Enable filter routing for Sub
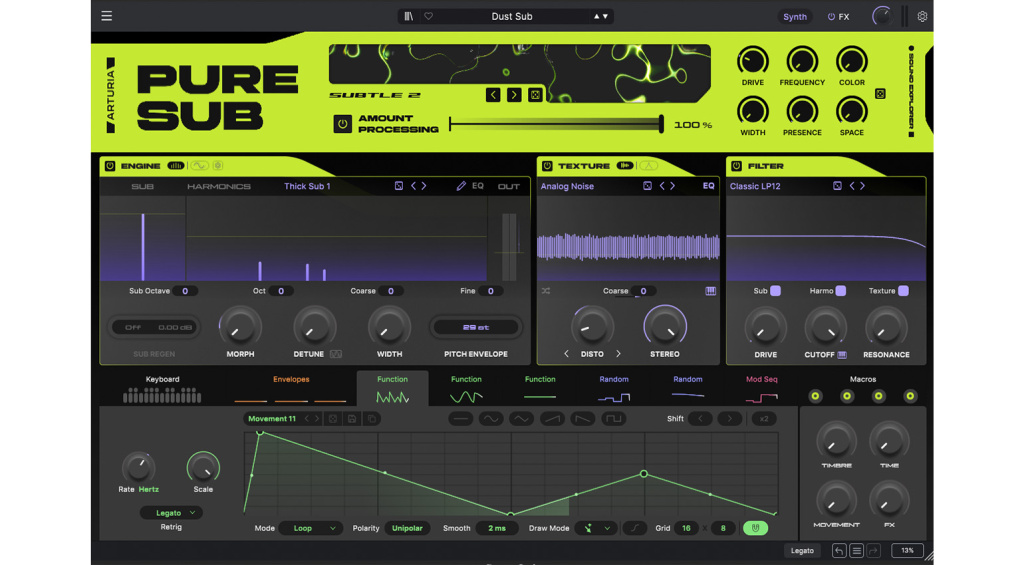 [x=775, y=291]
